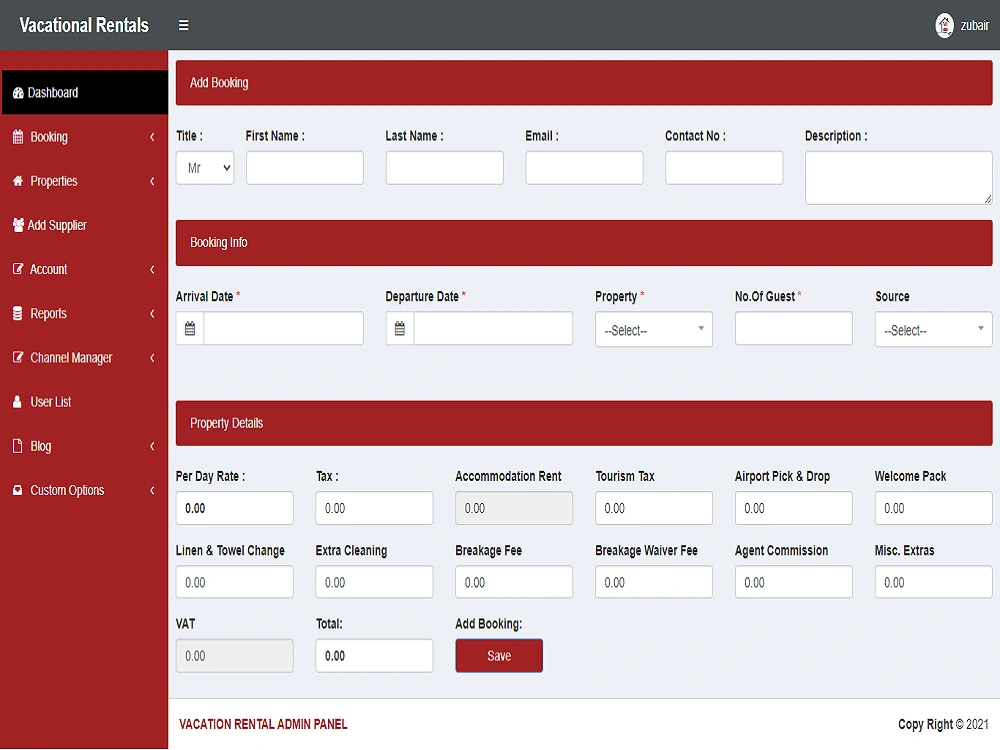
Task: Open the Add Supplier sidebar item
Action: 84,225
